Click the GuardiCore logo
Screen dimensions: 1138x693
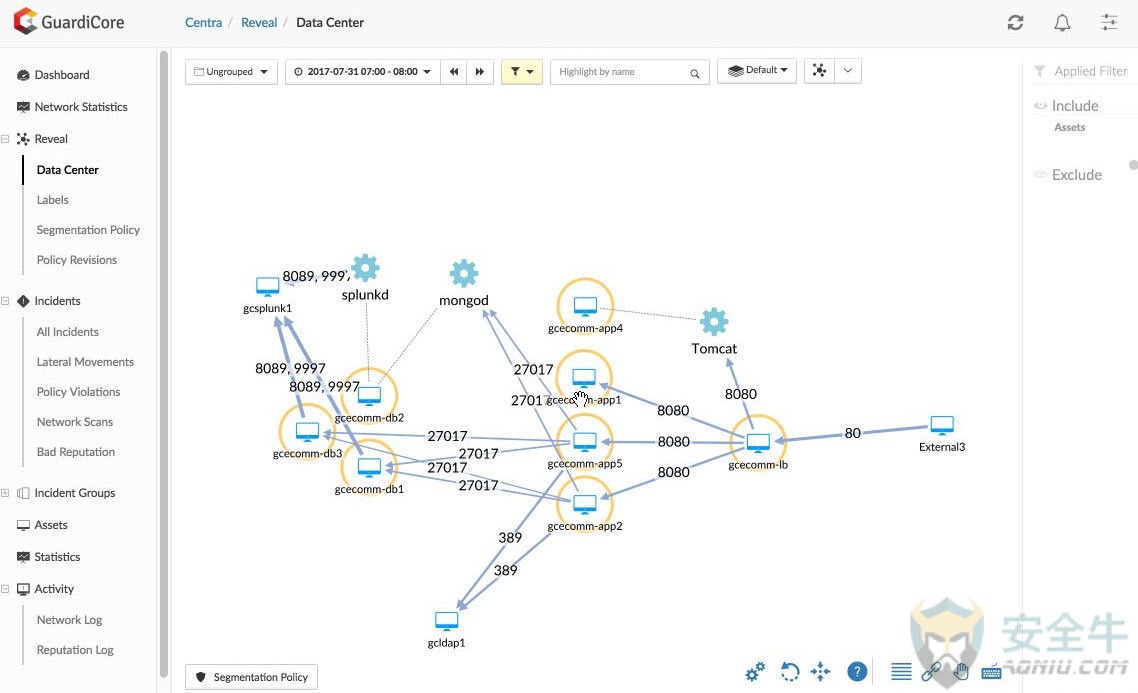(69, 22)
